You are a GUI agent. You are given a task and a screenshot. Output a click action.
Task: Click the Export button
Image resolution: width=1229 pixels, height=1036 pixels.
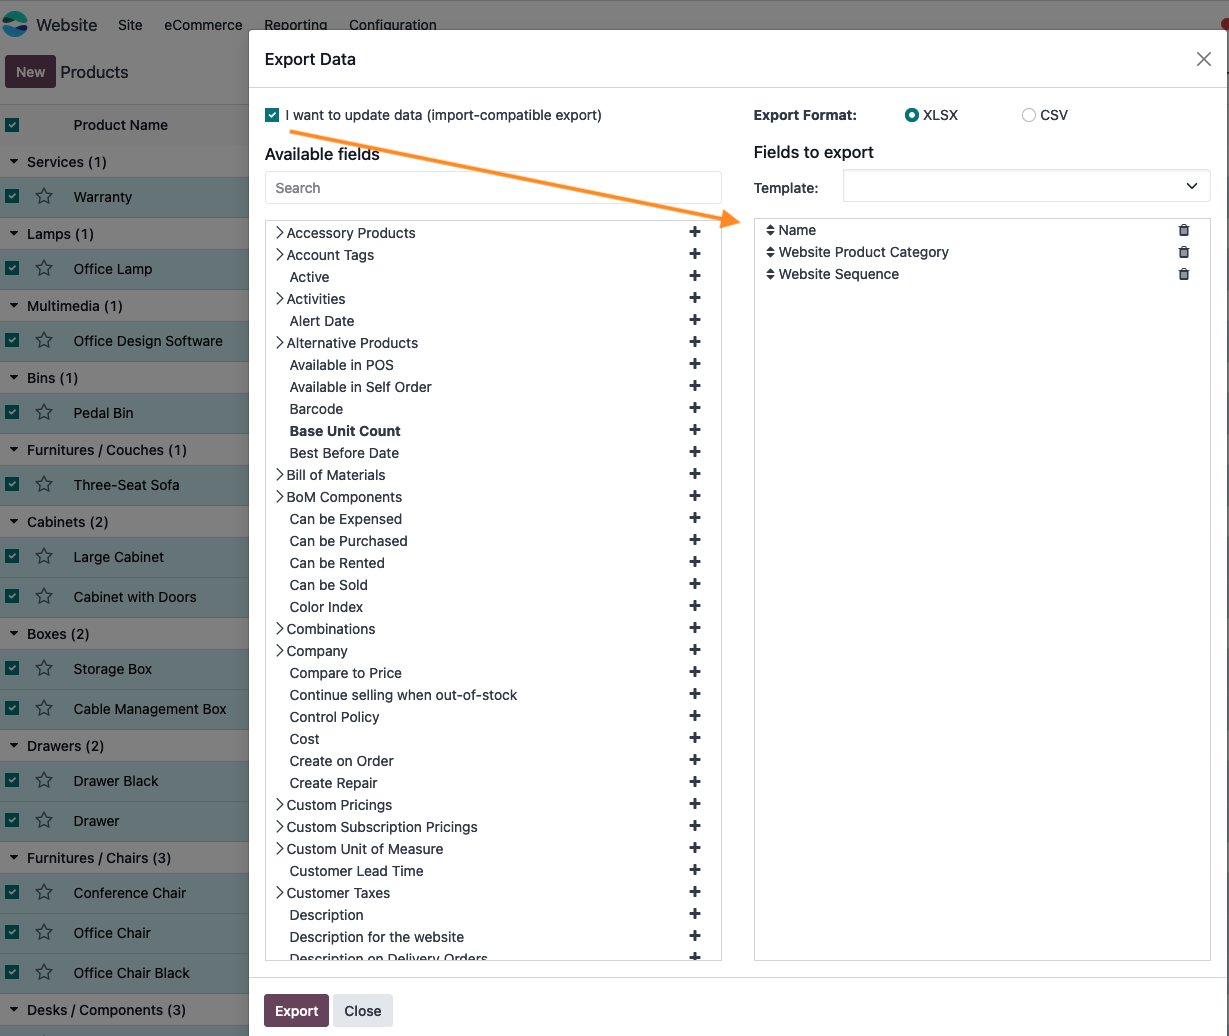tap(296, 1011)
